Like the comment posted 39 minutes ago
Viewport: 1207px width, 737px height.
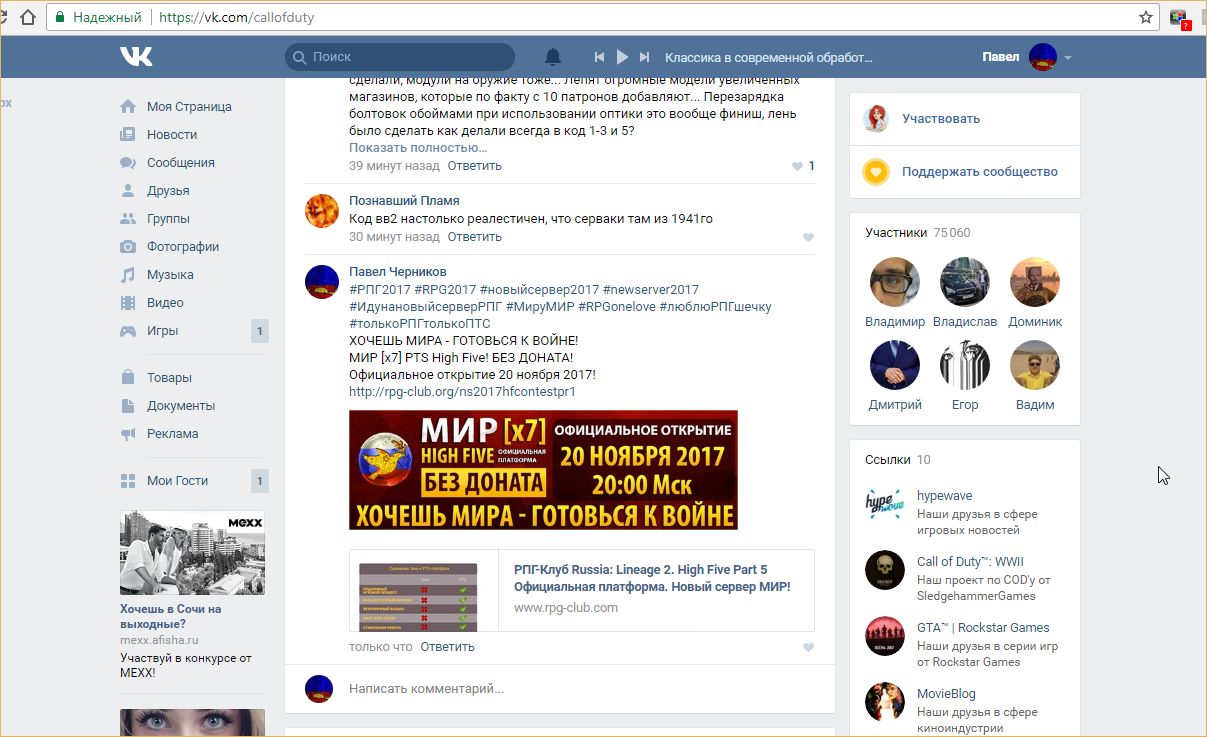pyautogui.click(x=798, y=166)
